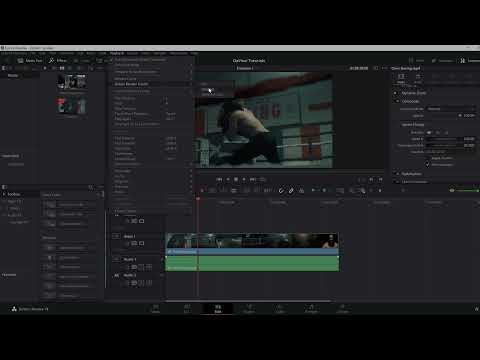Click the timeline zoom magnifier icon

point(363,191)
